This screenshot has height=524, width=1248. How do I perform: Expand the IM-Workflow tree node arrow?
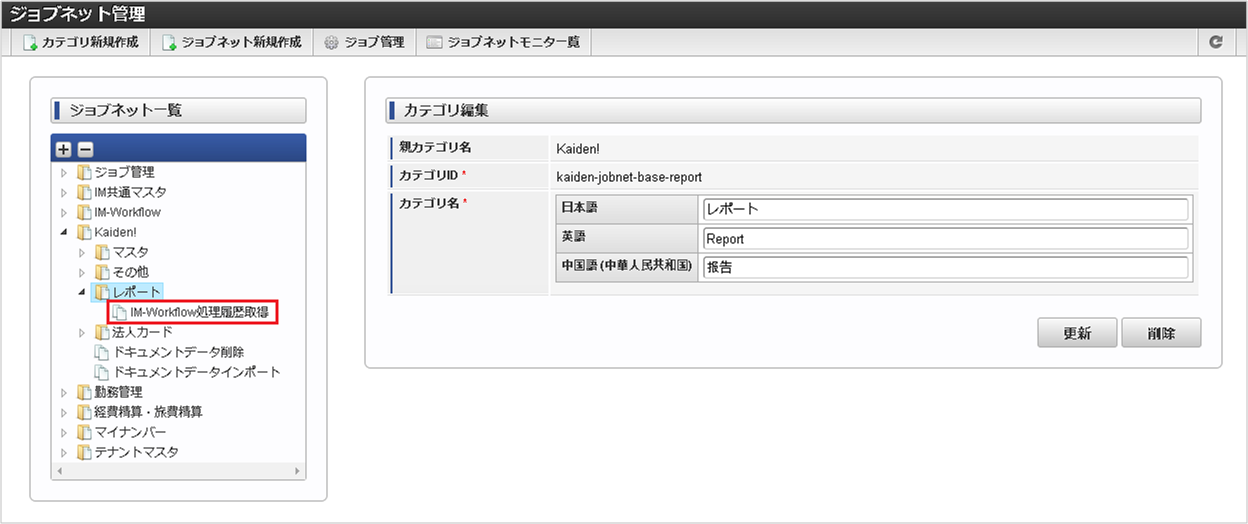(x=65, y=212)
